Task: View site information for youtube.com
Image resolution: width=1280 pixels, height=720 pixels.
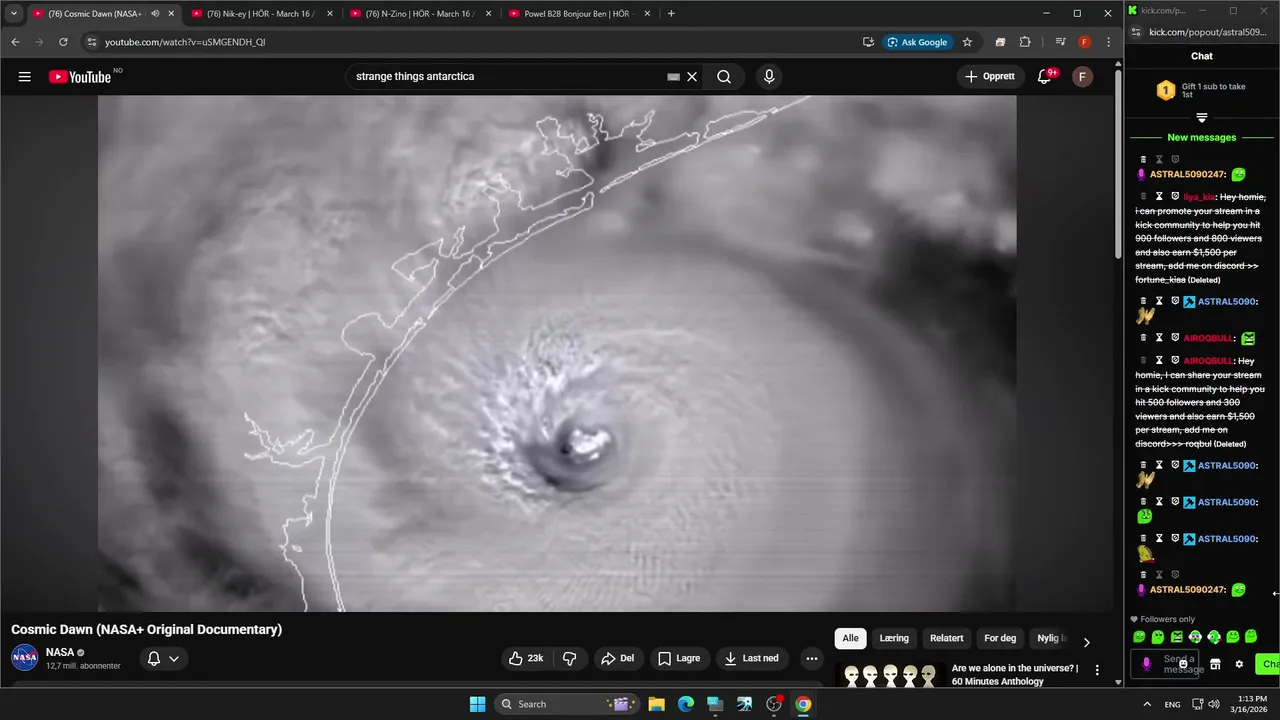Action: point(92,42)
